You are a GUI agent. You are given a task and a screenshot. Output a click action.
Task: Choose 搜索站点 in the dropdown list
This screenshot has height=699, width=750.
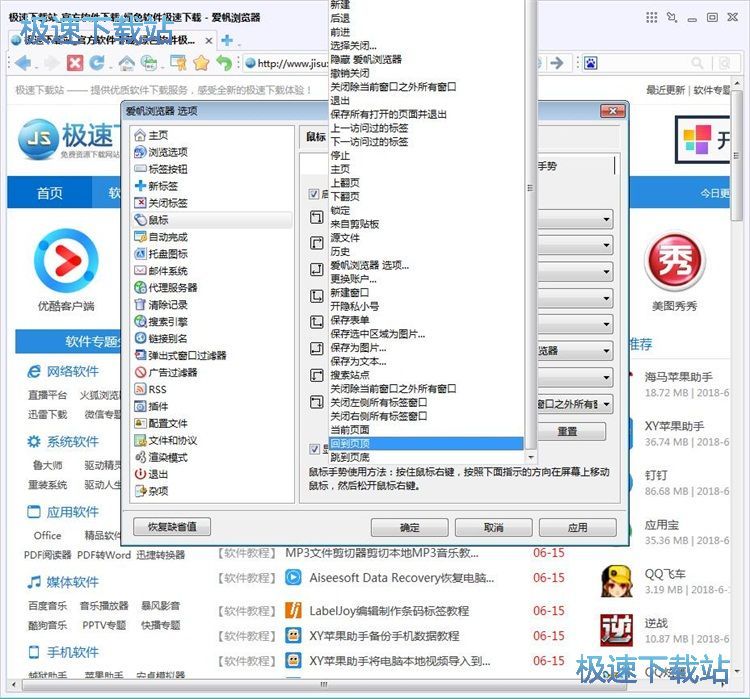pyautogui.click(x=426, y=375)
